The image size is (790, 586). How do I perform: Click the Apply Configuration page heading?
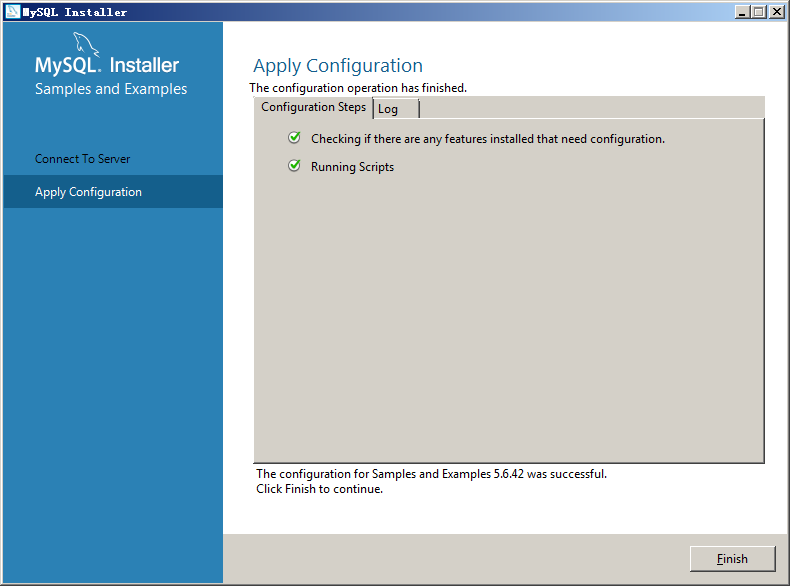(x=338, y=66)
